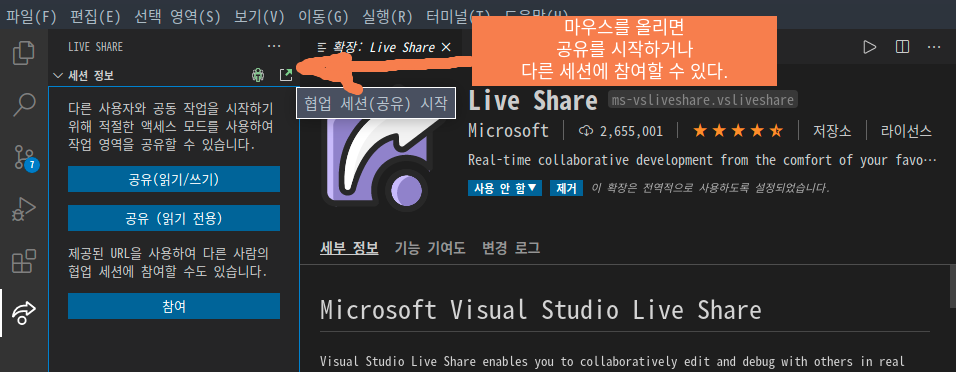This screenshot has height=372, width=956.
Task: Click the Run play icon in editor toolbar
Action: click(x=869, y=47)
